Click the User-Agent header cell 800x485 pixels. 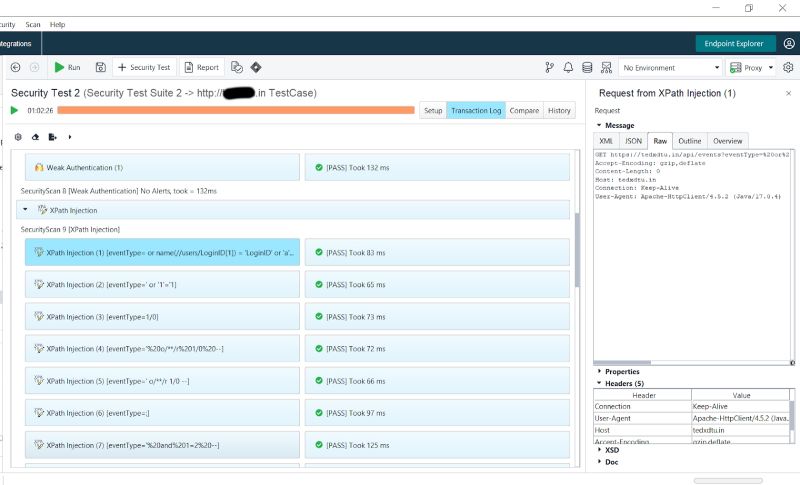[642, 418]
